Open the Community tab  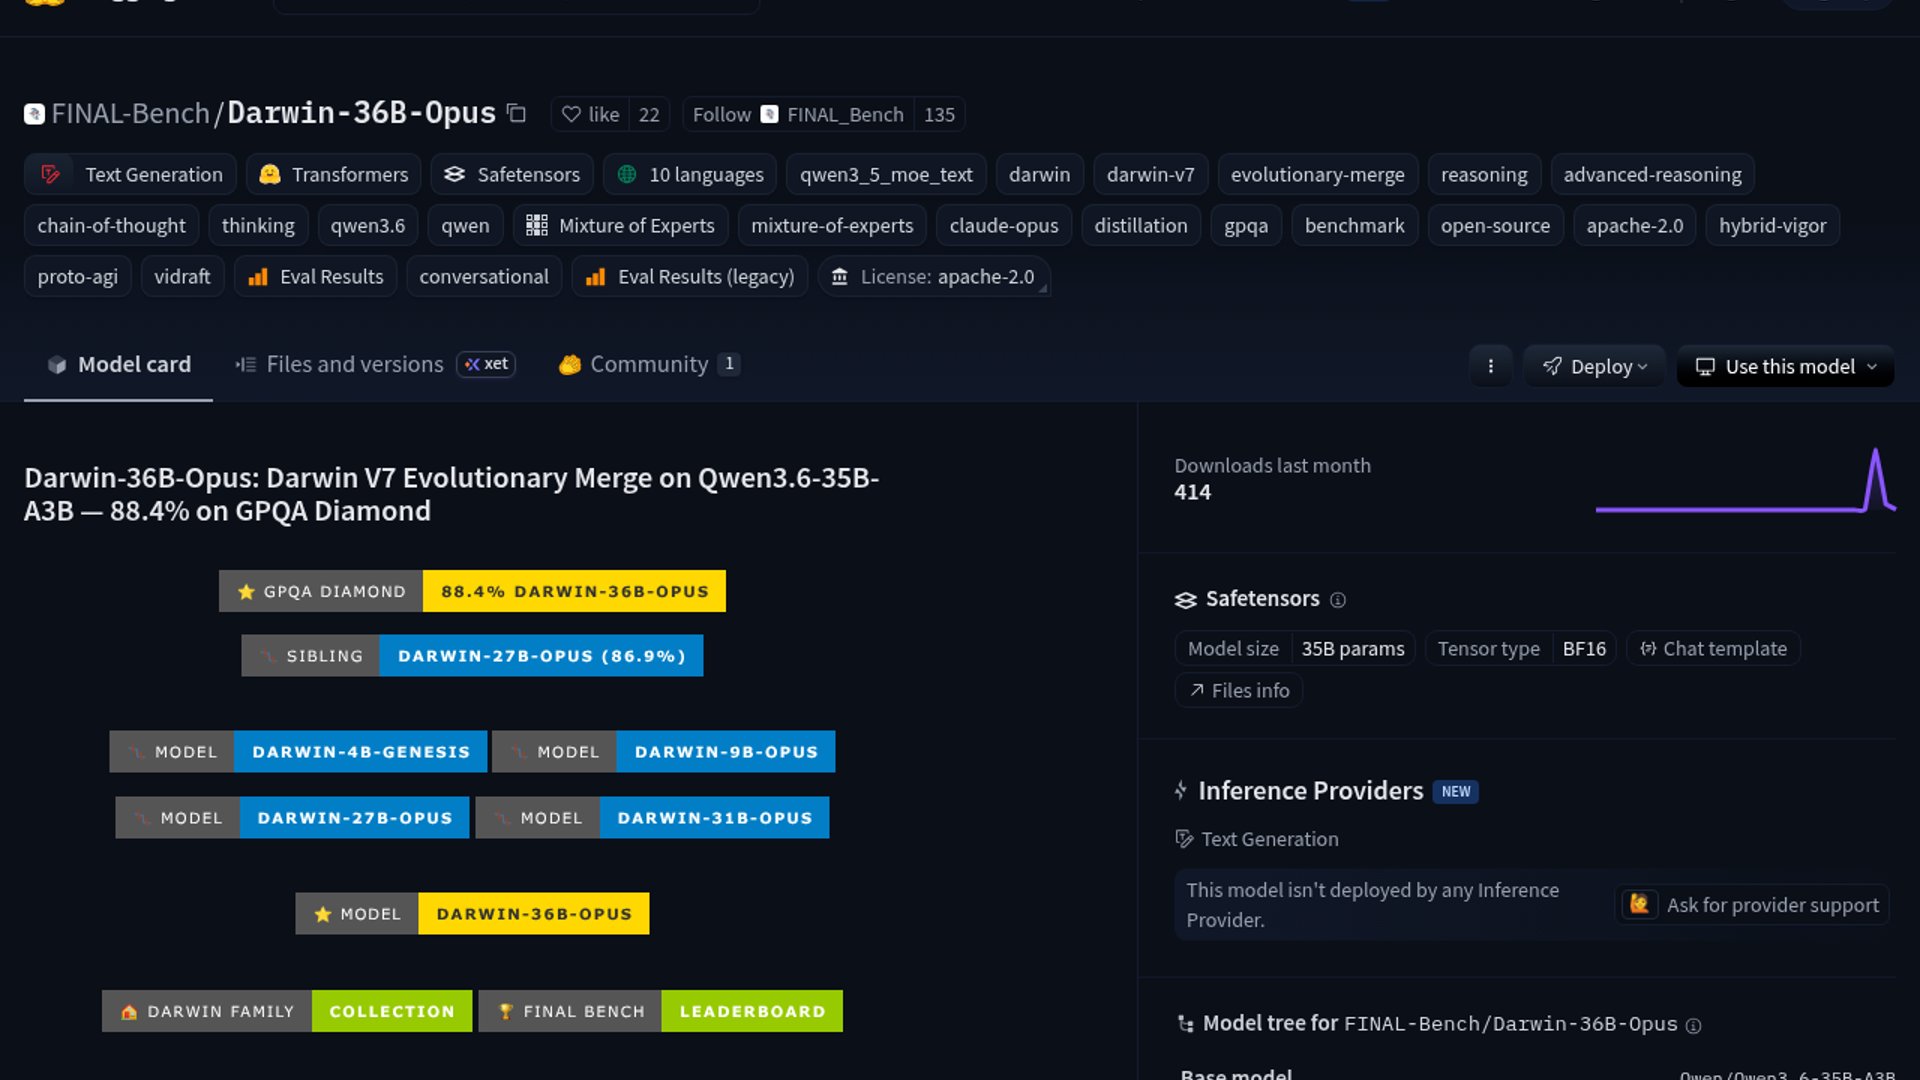point(648,364)
